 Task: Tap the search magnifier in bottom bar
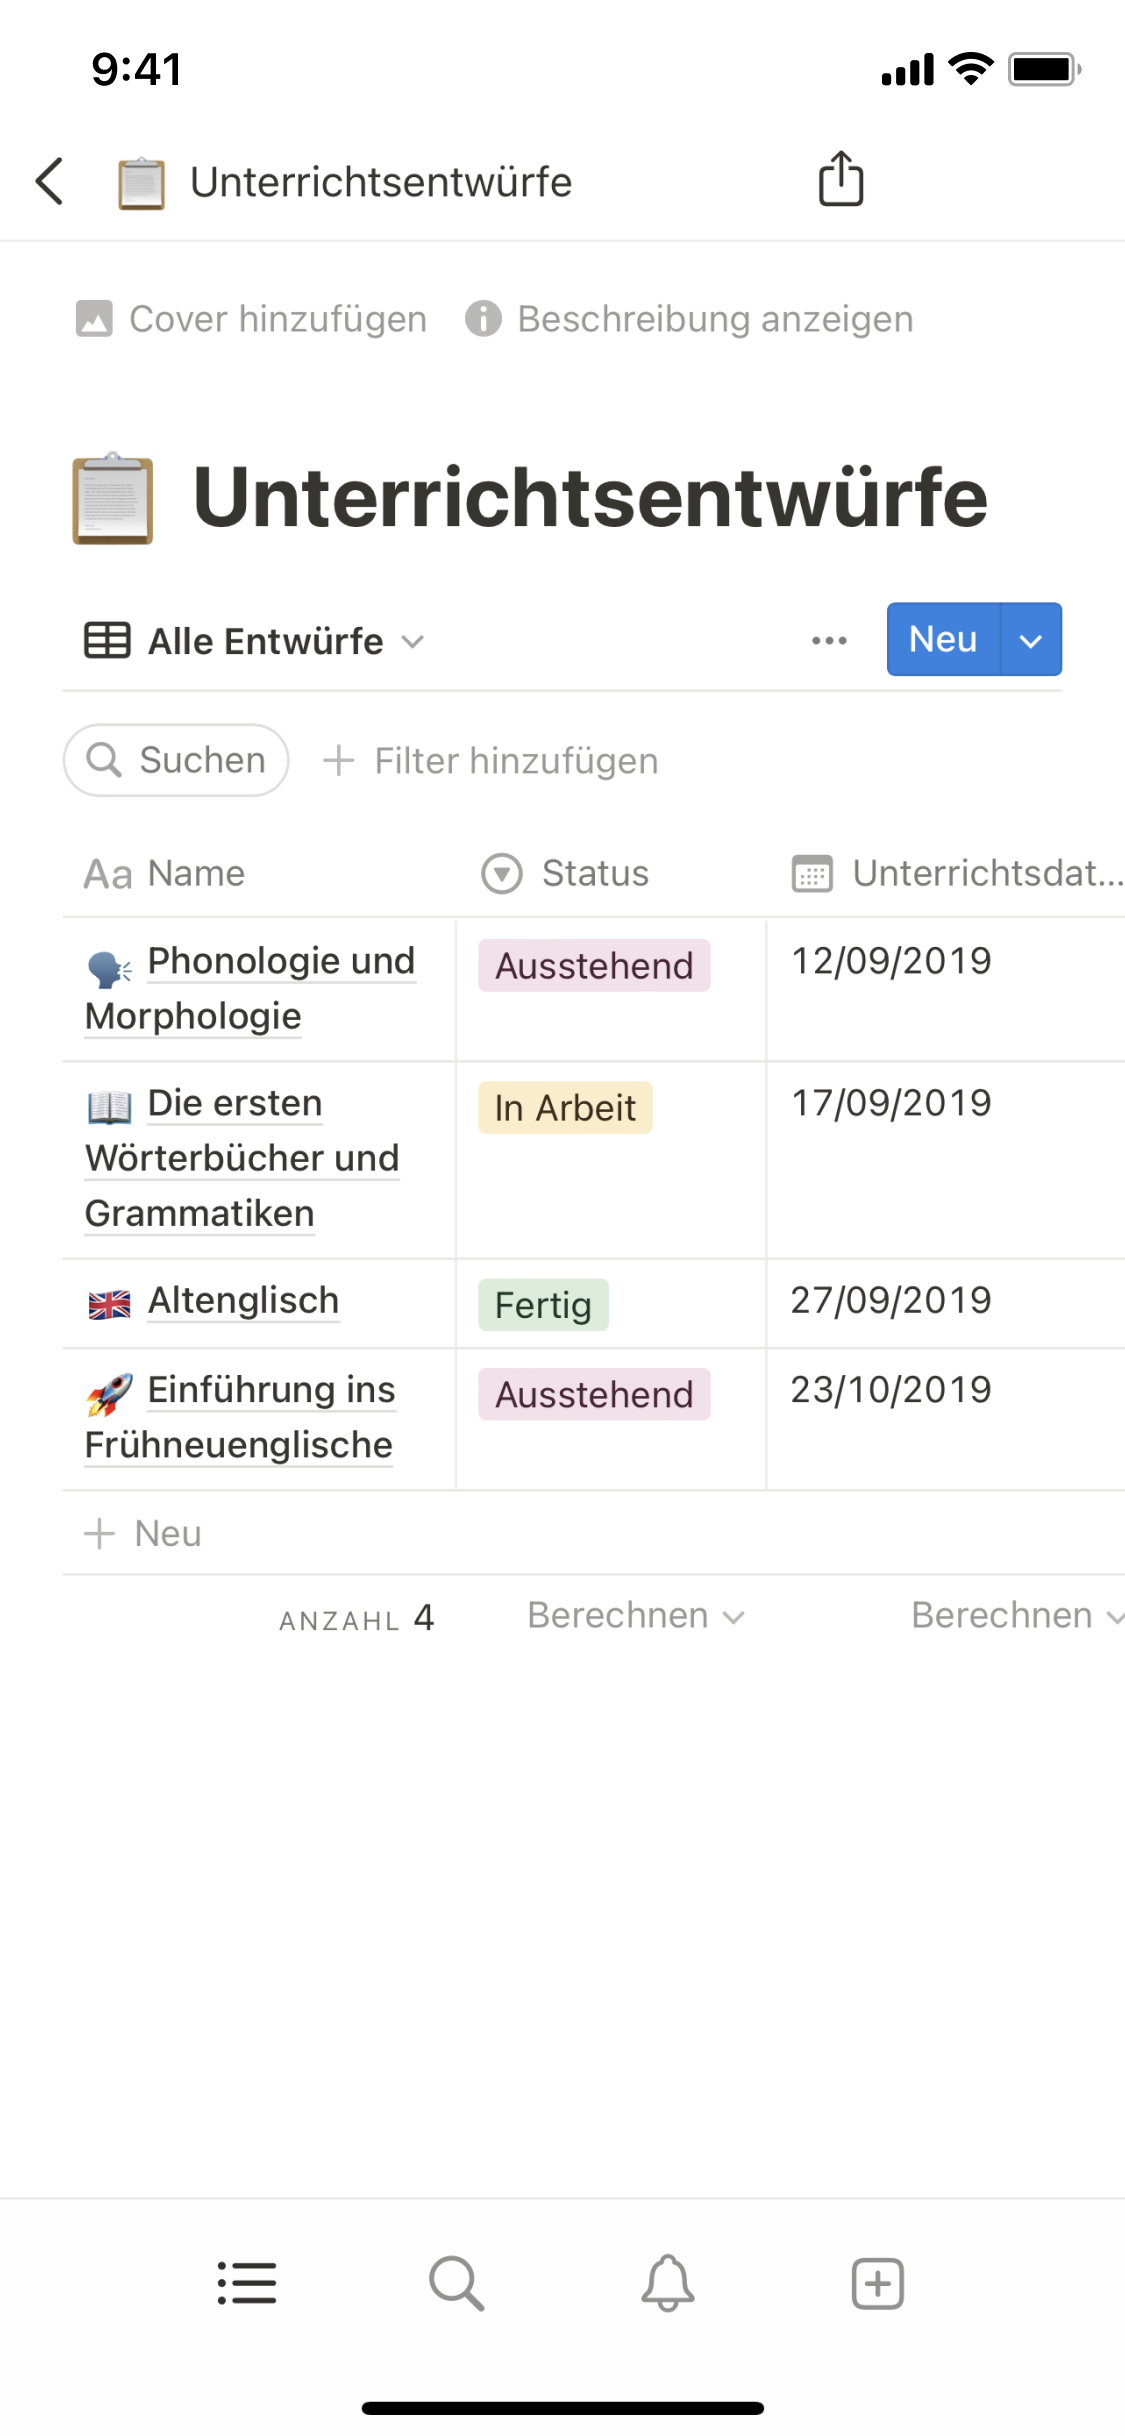[457, 2283]
